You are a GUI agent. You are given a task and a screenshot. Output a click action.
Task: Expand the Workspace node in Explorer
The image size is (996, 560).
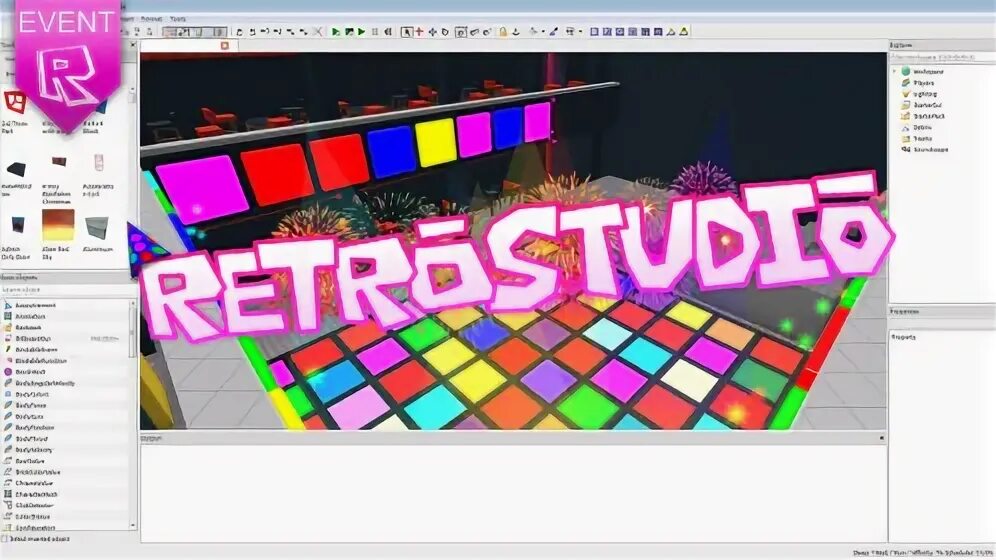895,71
